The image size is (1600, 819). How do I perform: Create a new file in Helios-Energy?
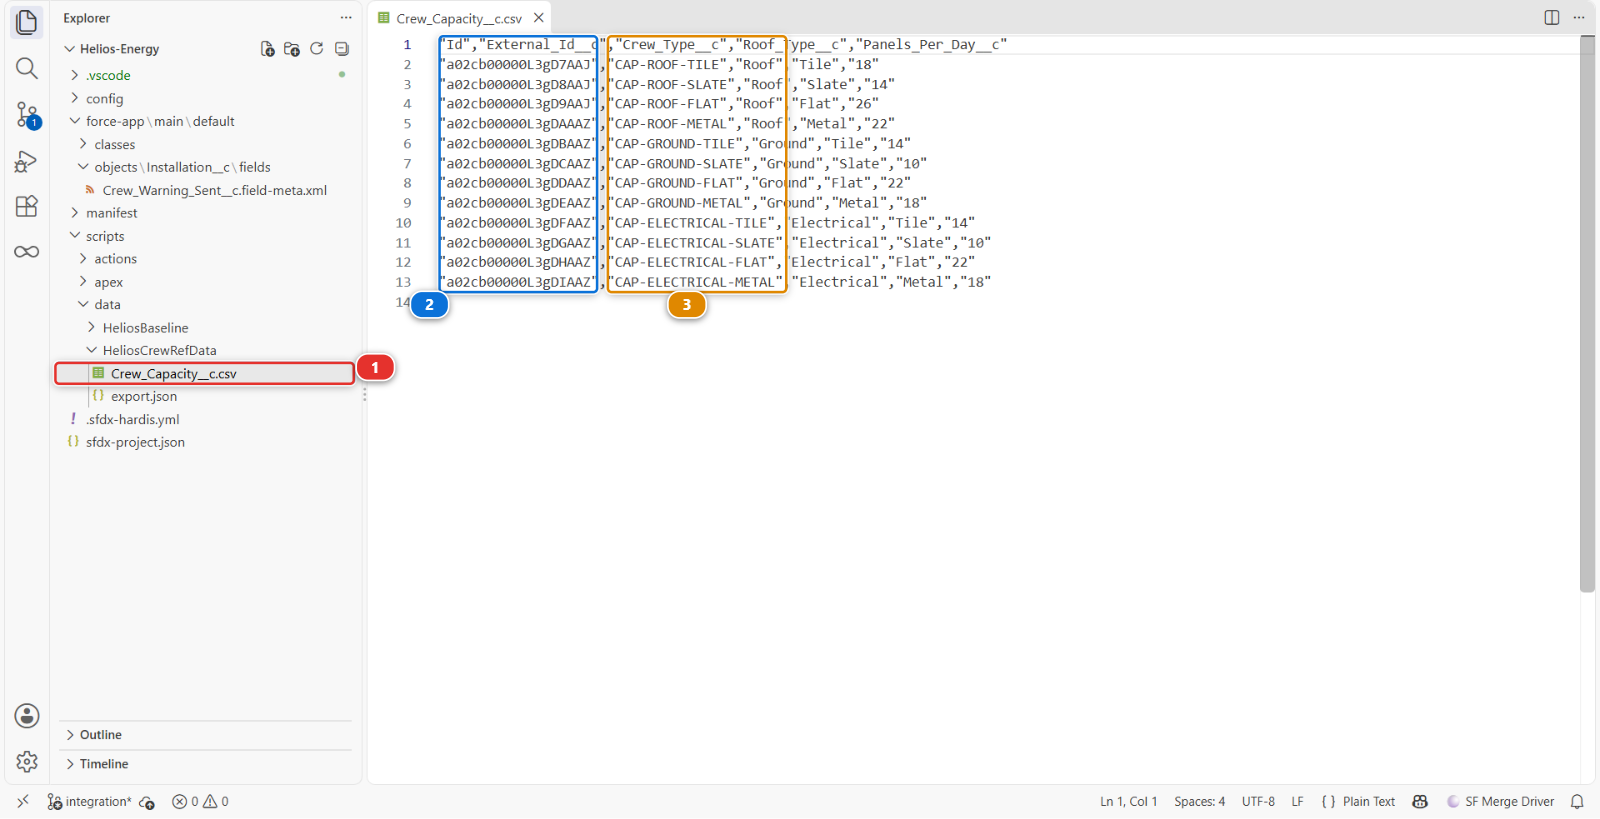pyautogui.click(x=267, y=49)
